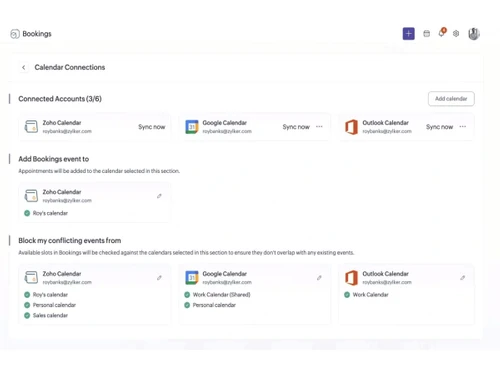Image resolution: width=500 pixels, height=375 pixels.
Task: Click 'Appointments will be added' description text
Action: click(99, 171)
